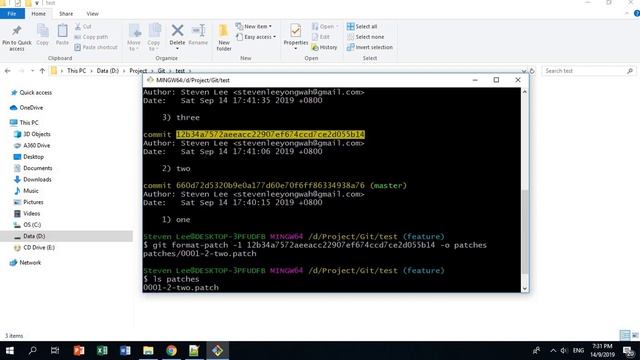Viewport: 640px width, 360px height.
Task: Open CD Drive (E:) in sidebar
Action: [x=34, y=247]
